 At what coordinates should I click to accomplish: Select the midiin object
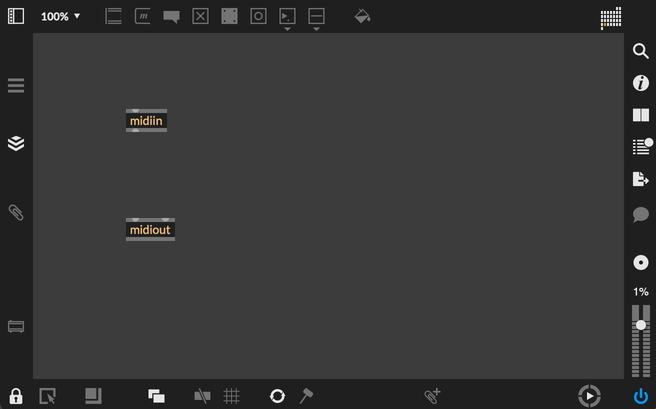click(146, 121)
